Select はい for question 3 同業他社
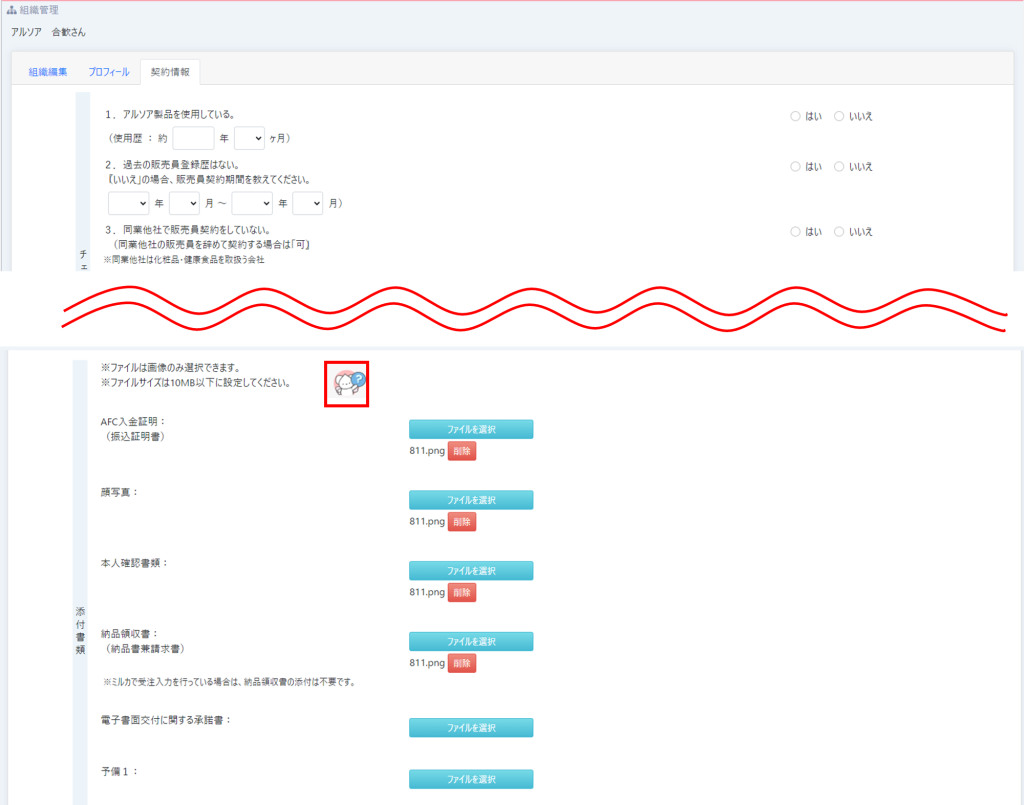The image size is (1024, 805). coord(796,231)
